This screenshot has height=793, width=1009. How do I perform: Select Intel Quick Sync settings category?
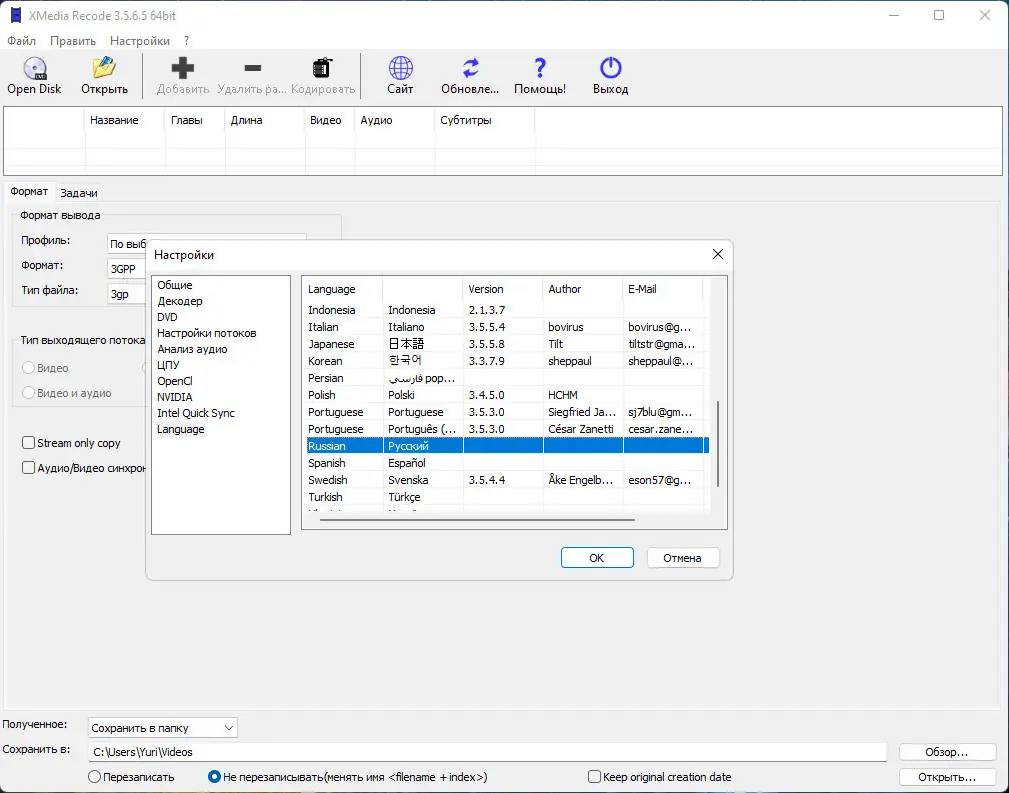pyautogui.click(x=196, y=413)
